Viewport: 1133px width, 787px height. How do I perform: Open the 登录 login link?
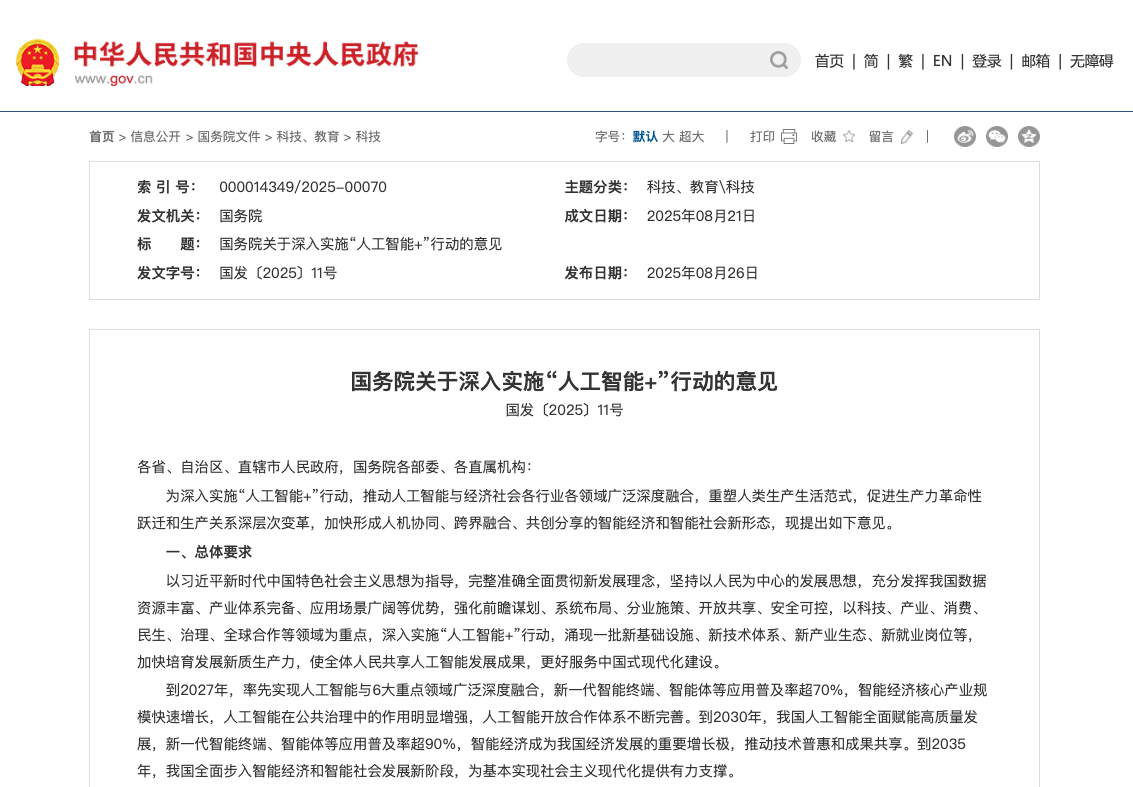coord(986,60)
